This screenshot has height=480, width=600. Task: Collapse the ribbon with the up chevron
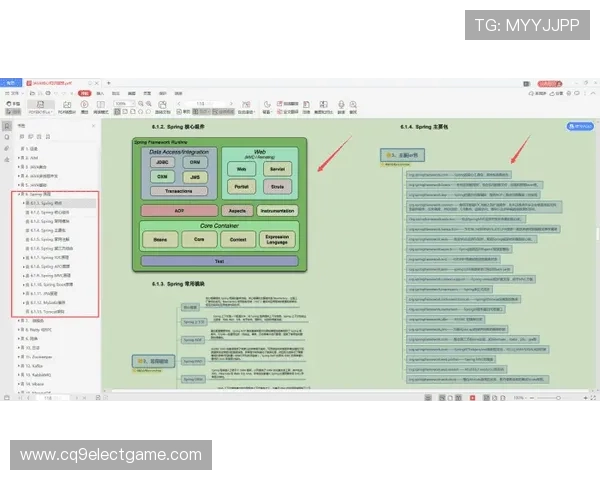[593, 93]
